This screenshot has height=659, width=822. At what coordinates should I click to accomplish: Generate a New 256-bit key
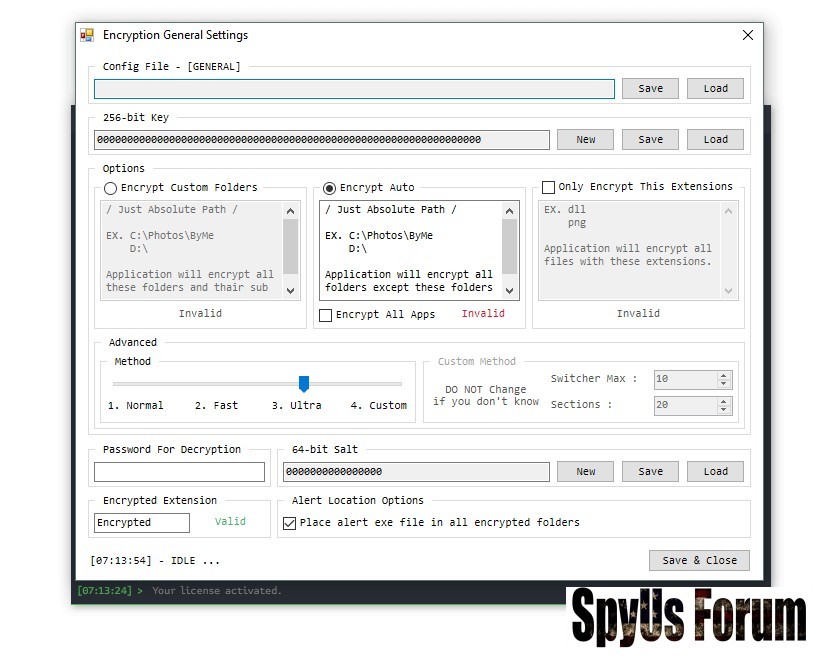(585, 140)
